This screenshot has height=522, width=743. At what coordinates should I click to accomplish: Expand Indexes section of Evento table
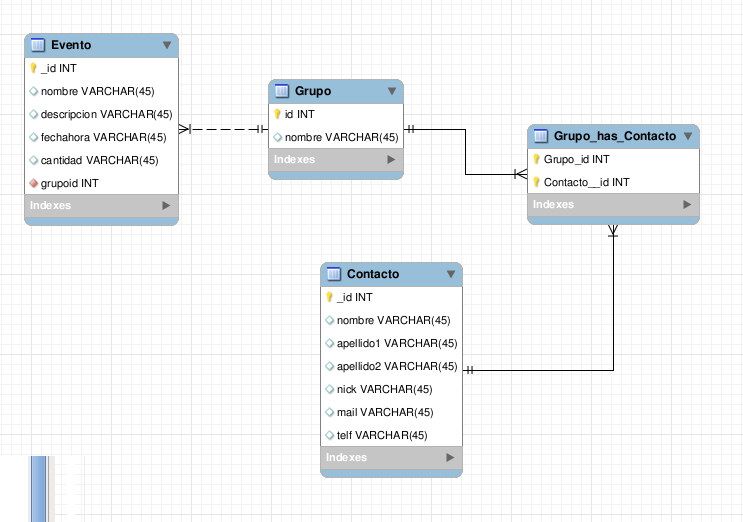click(x=166, y=205)
